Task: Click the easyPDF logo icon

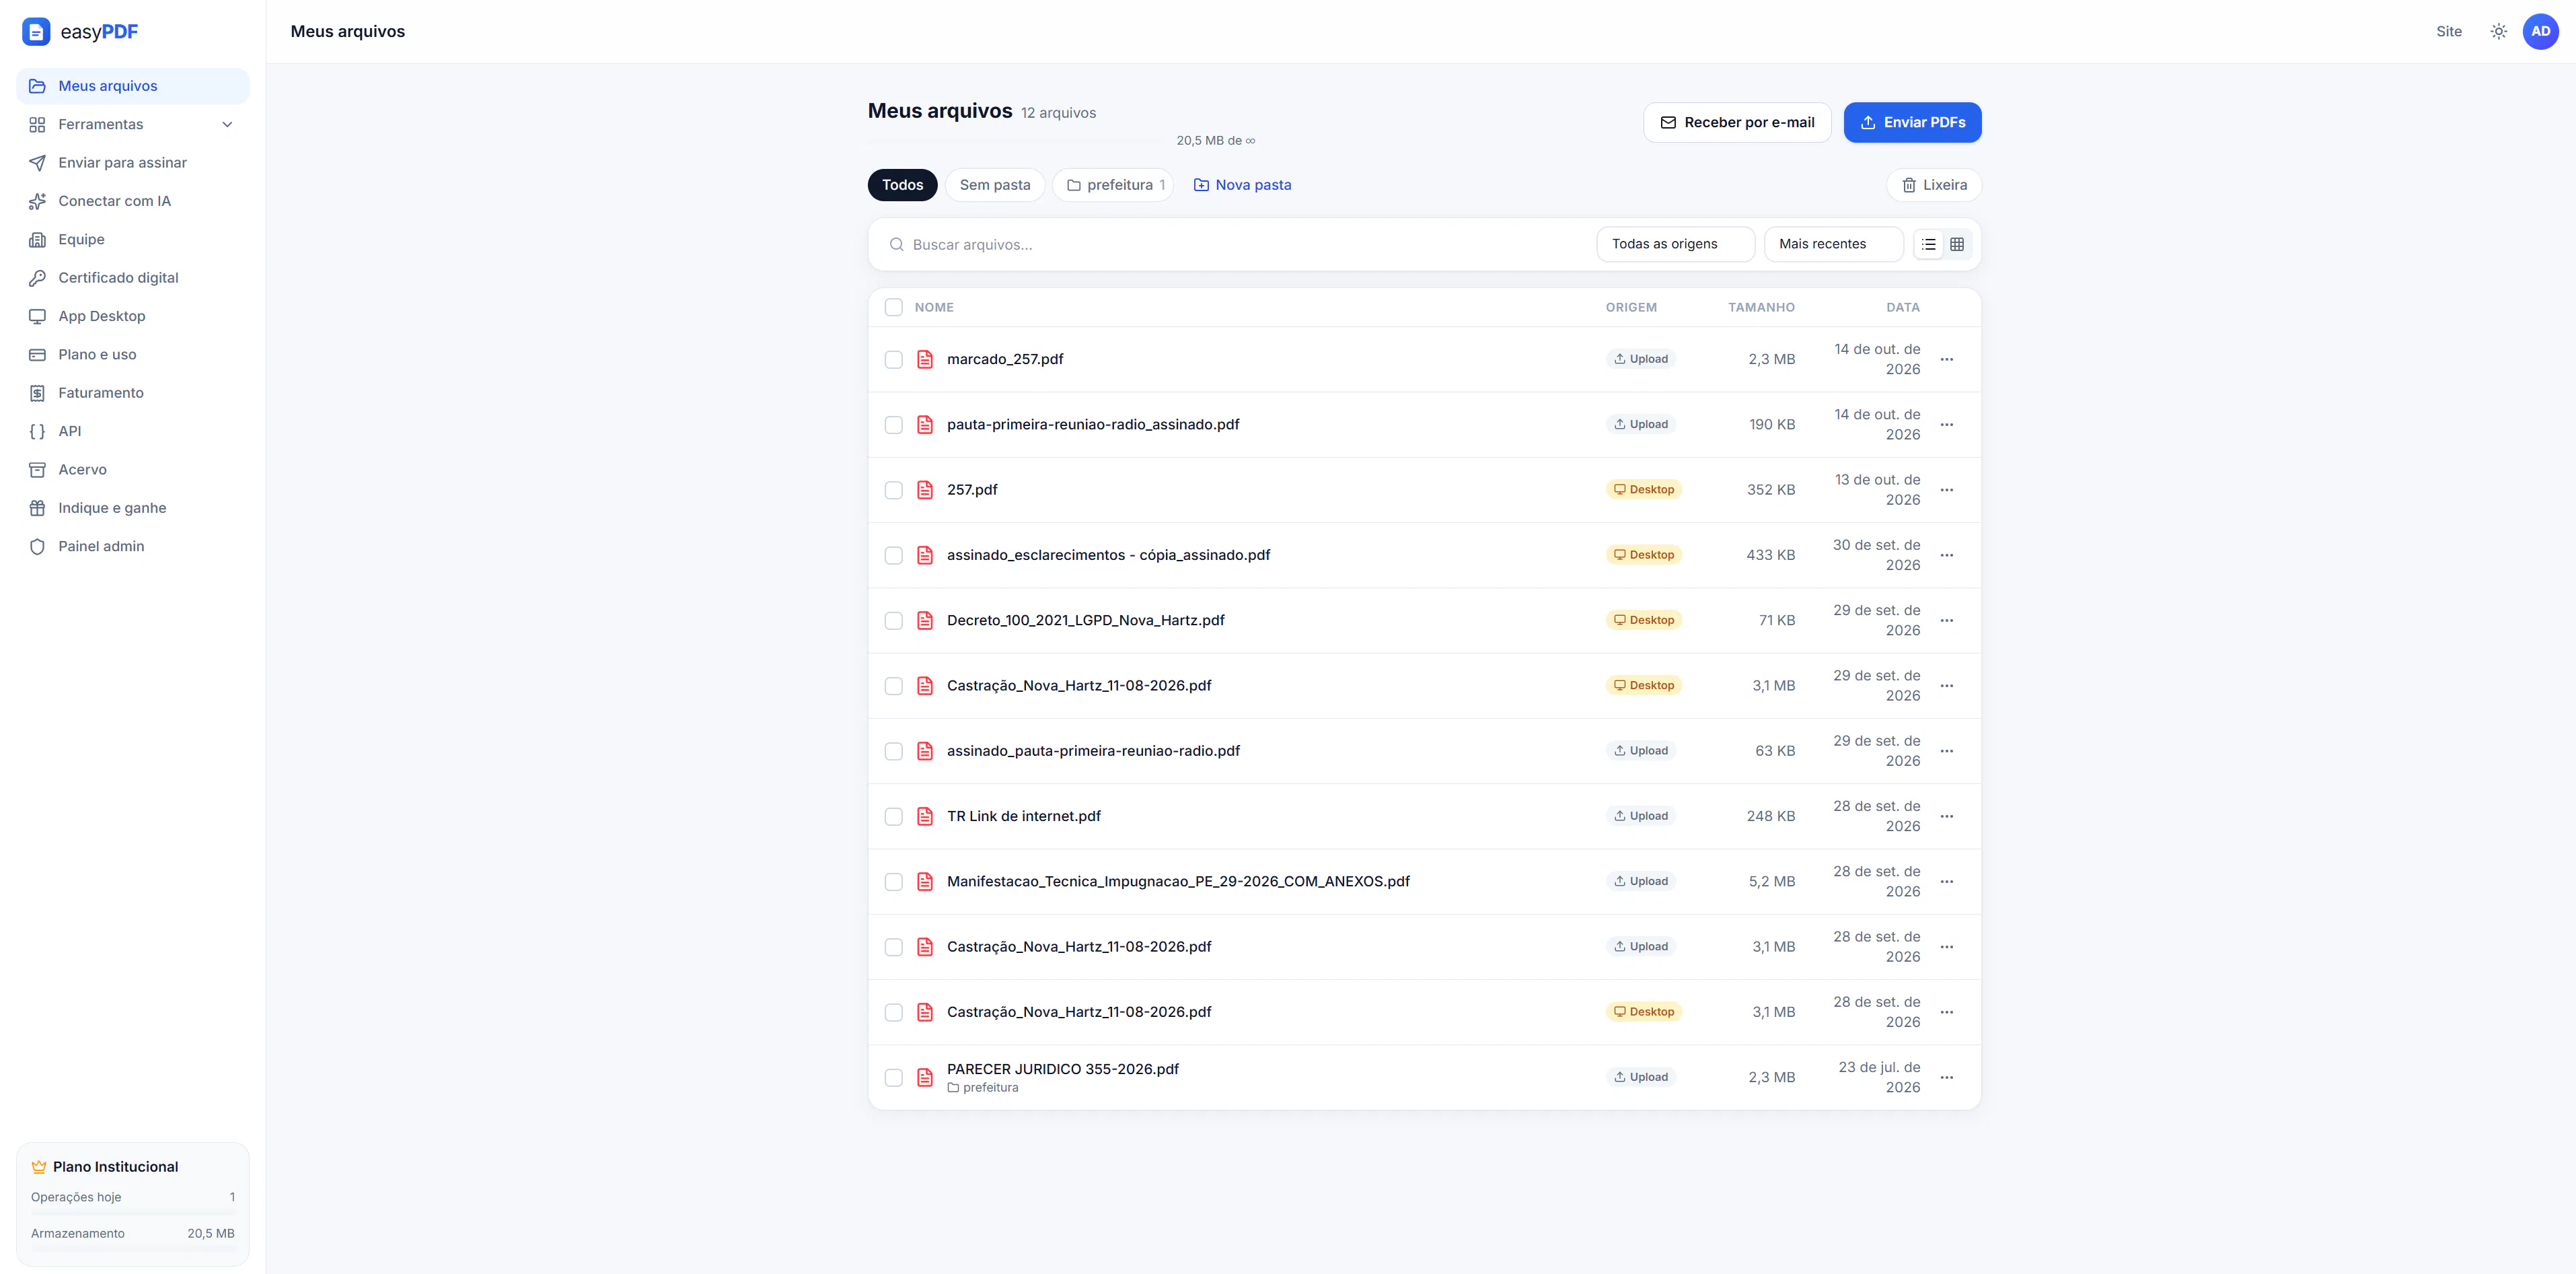Action: [x=36, y=32]
